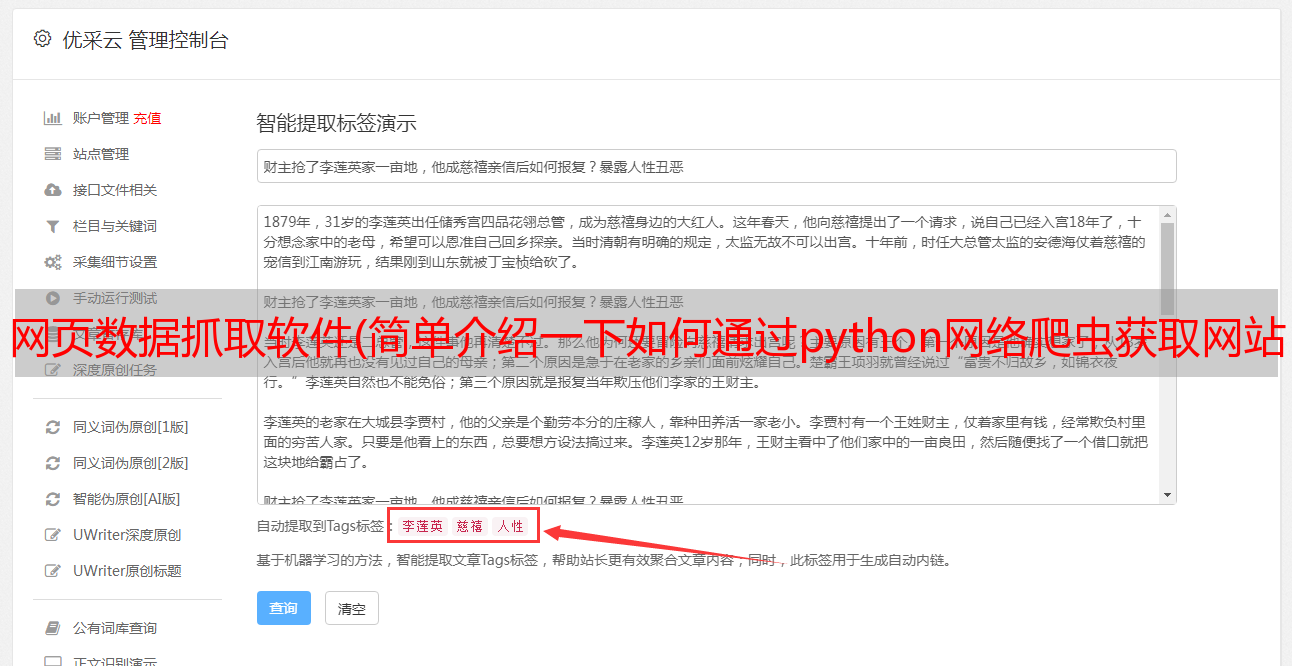The image size is (1292, 666).
Task: Open 接口文件相关 menu item
Action: coord(115,190)
